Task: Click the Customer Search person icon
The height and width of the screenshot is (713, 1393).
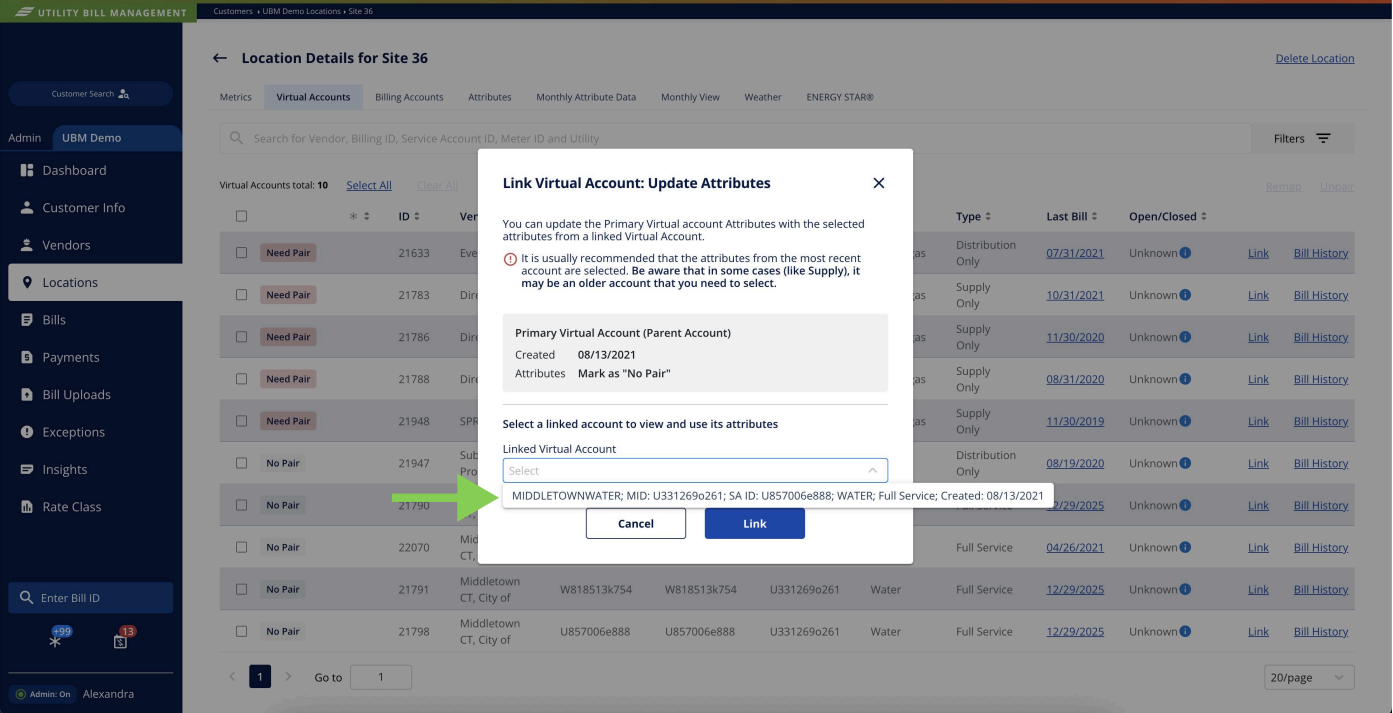Action: 124,94
